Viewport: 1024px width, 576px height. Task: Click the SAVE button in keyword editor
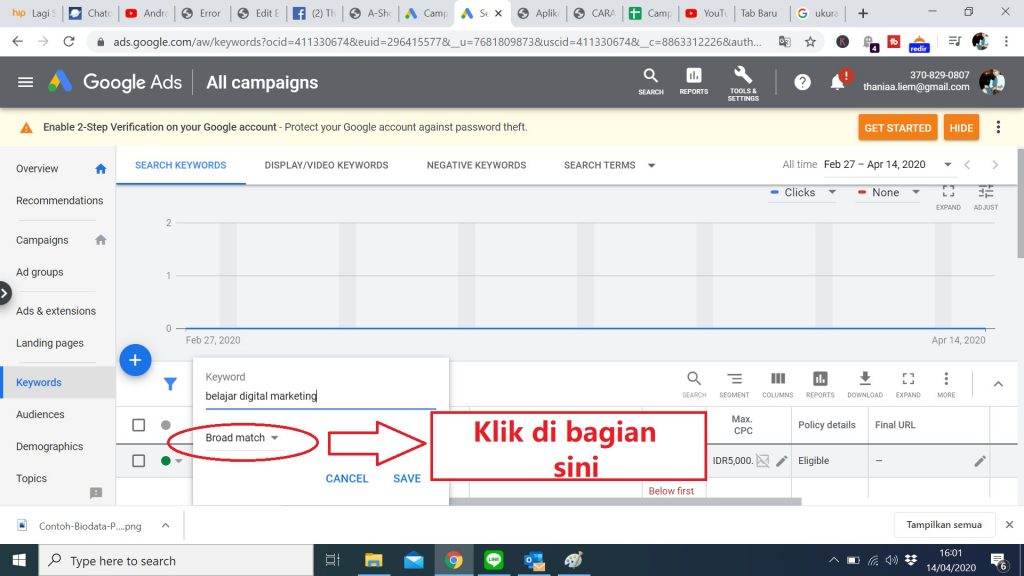coord(406,478)
